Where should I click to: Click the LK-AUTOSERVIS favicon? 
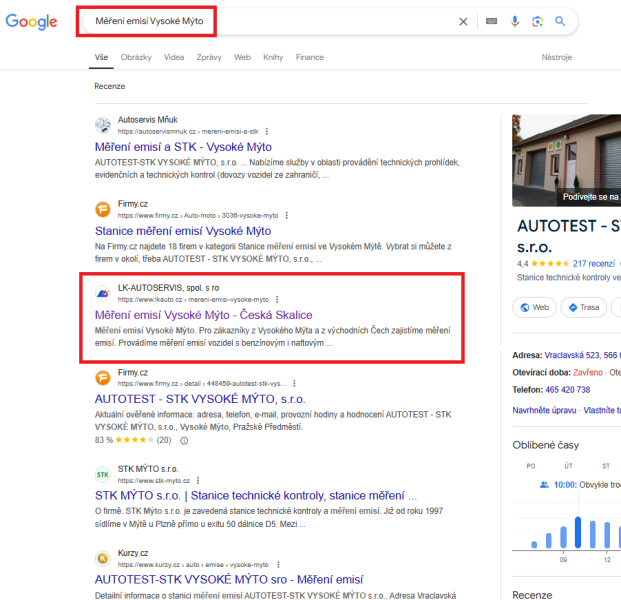pos(103,293)
